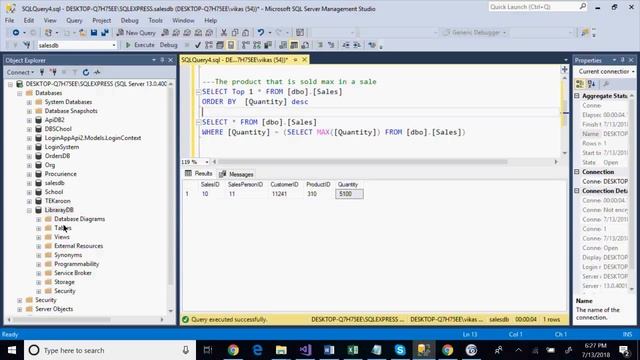Click the Cut scissors icon

(224, 33)
